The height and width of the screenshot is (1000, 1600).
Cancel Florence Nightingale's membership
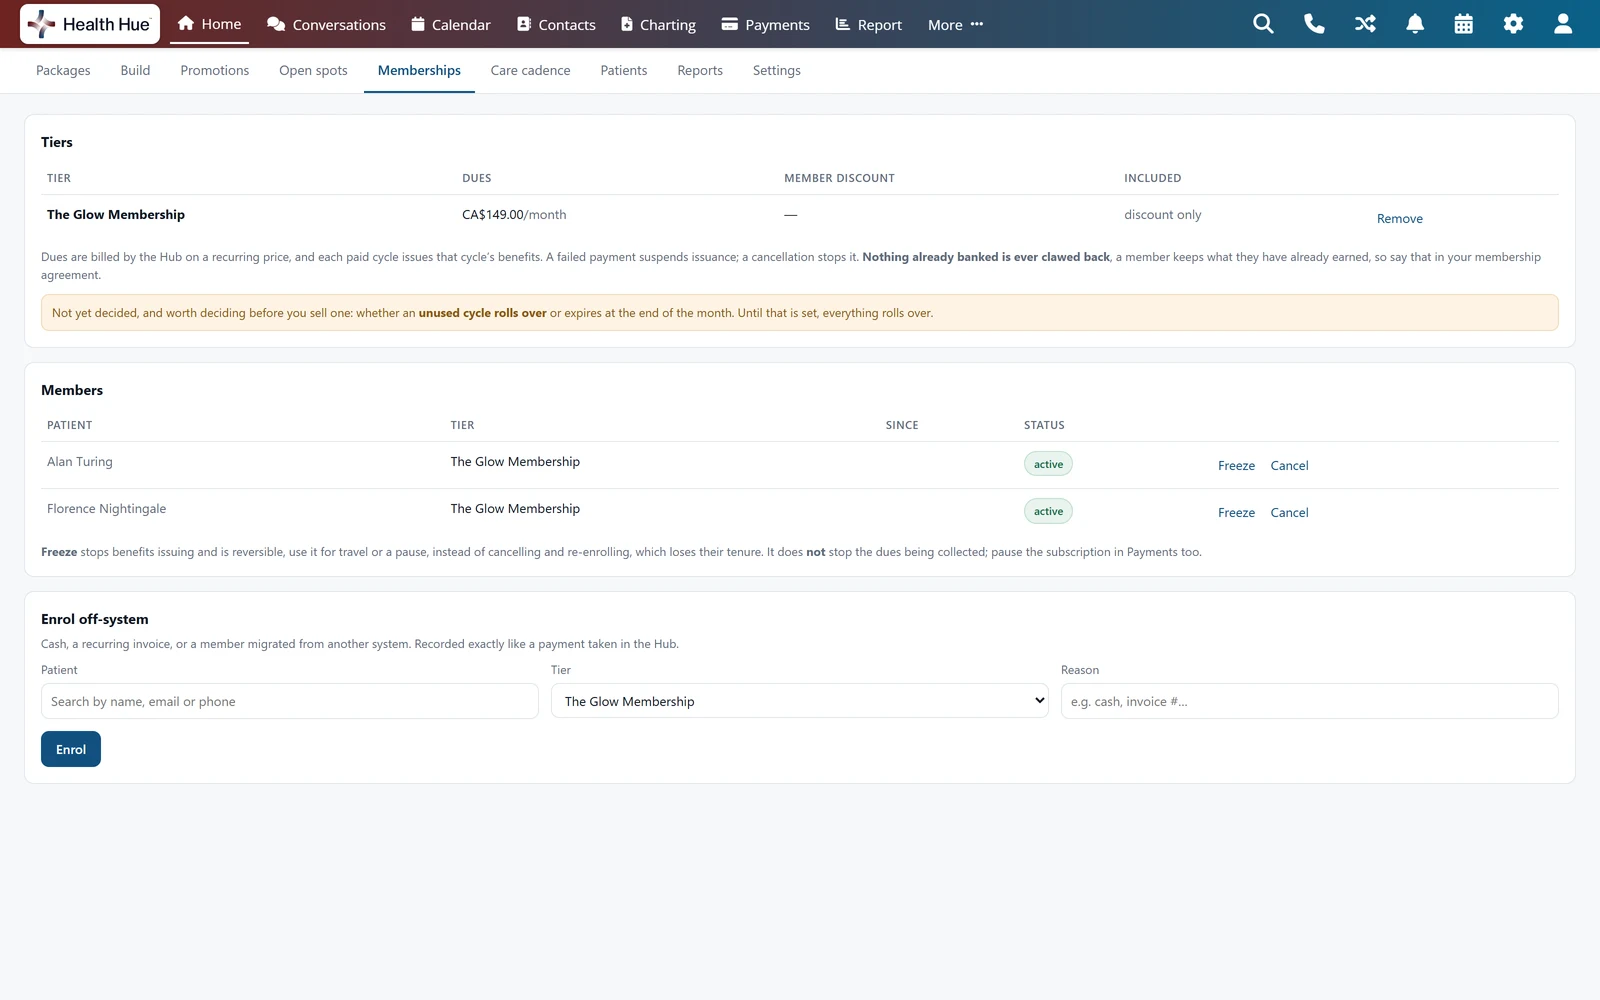(x=1289, y=513)
